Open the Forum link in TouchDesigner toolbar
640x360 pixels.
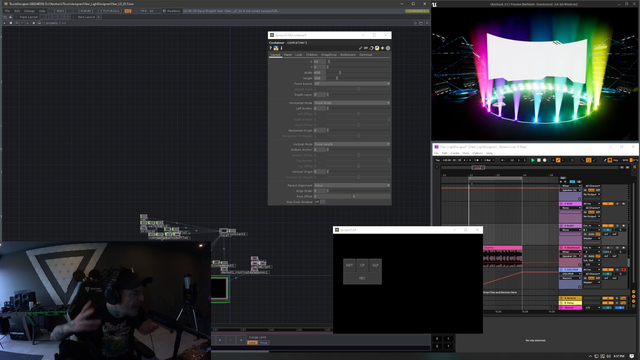click(x=86, y=11)
